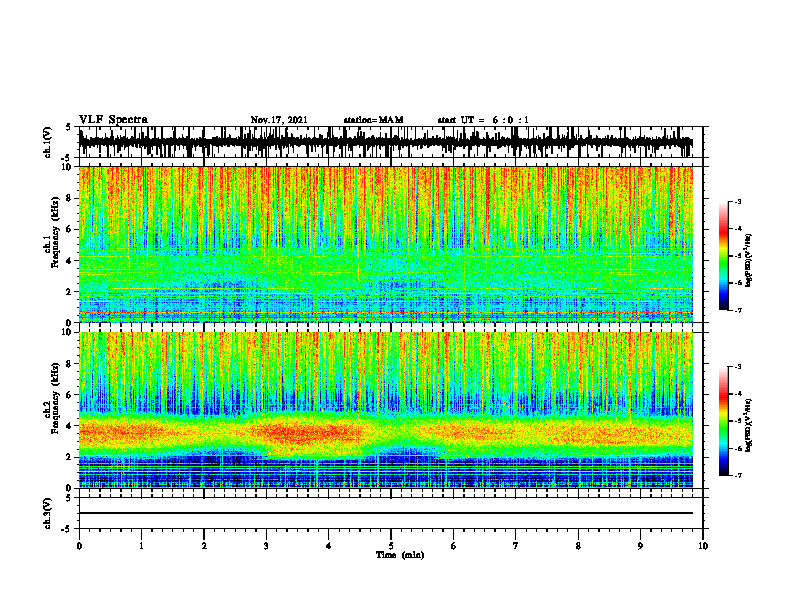Click time axis tick label "4"
This screenshot has width=792, height=612.
coord(329,546)
